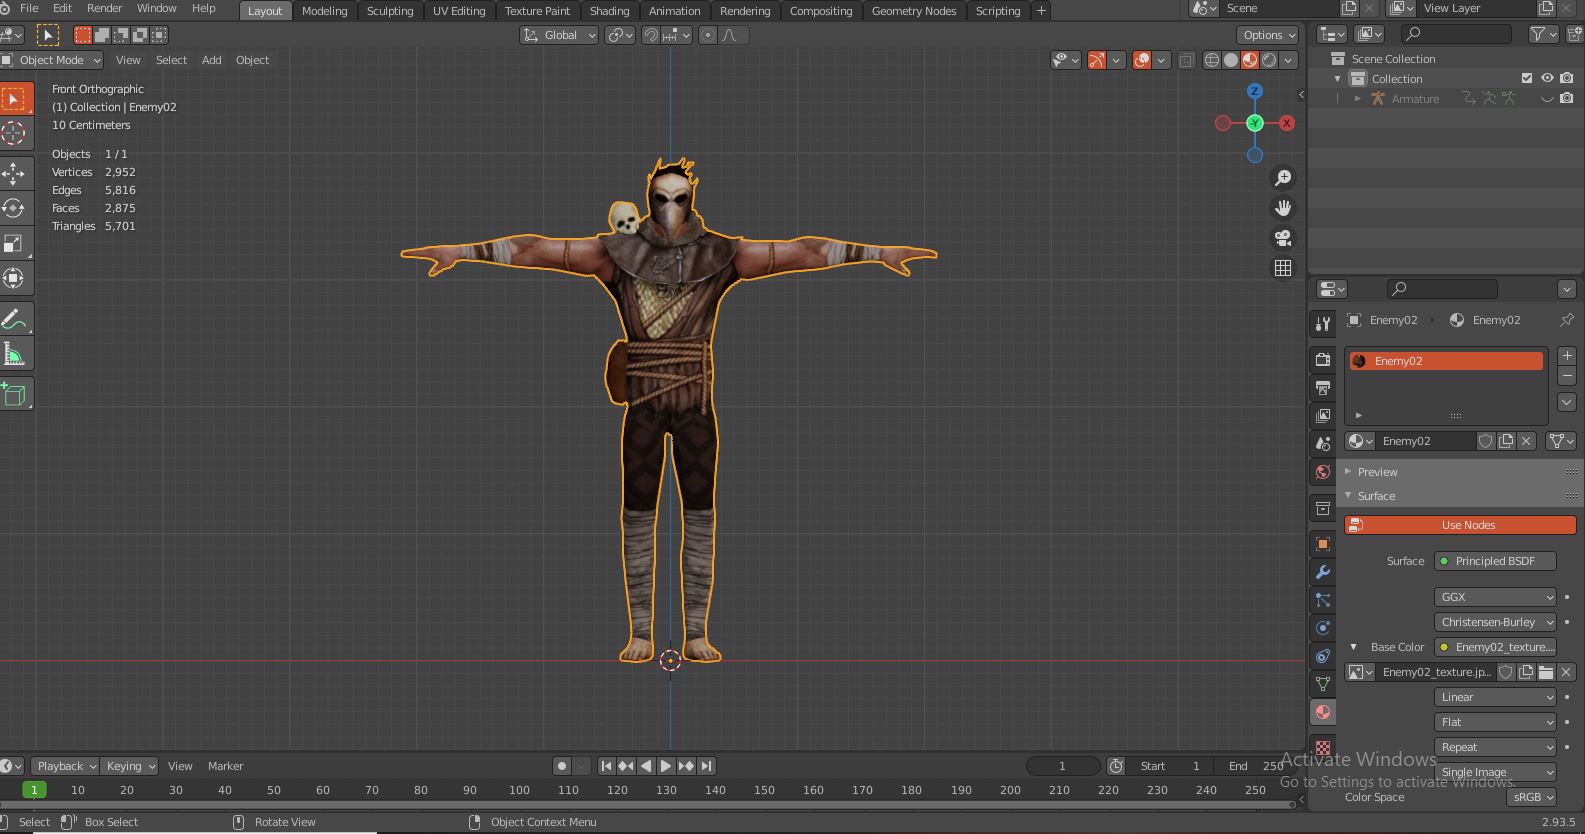Click the zoom magnifier viewport icon
This screenshot has width=1585, height=834.
(x=1282, y=178)
